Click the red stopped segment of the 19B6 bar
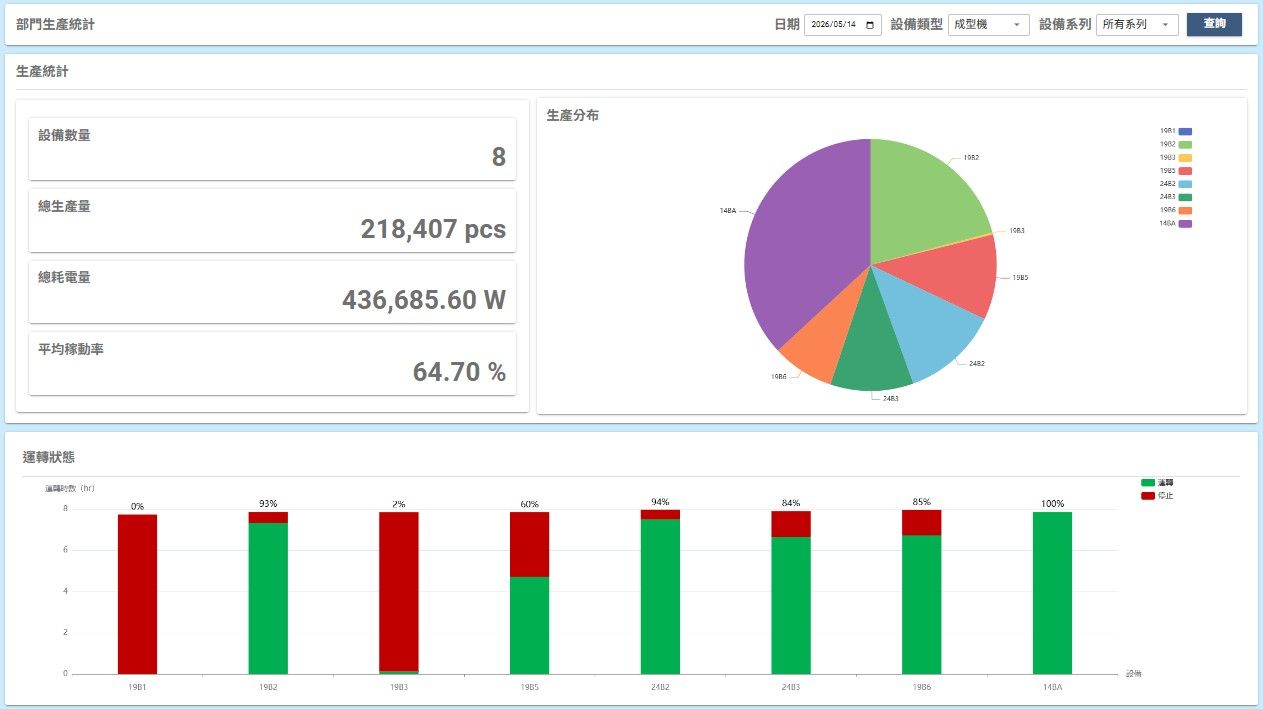The height and width of the screenshot is (709, 1263). click(921, 523)
